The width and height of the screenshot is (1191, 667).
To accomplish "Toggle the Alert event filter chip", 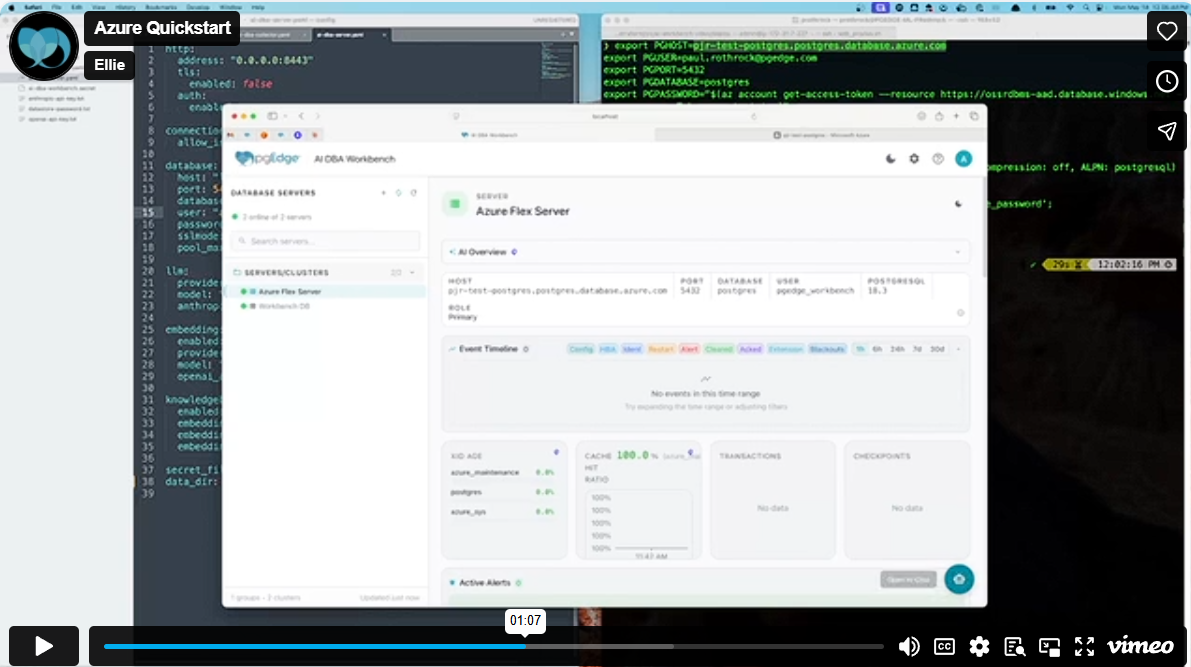I will point(689,349).
